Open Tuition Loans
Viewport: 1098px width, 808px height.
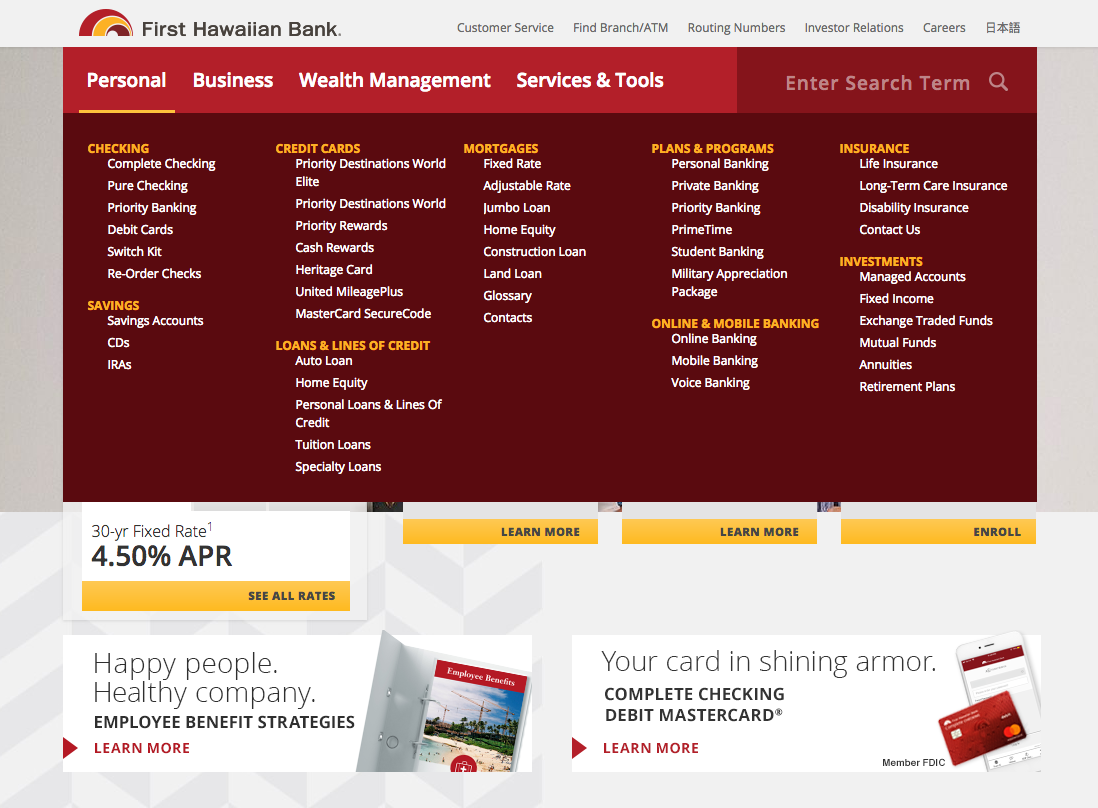[333, 445]
